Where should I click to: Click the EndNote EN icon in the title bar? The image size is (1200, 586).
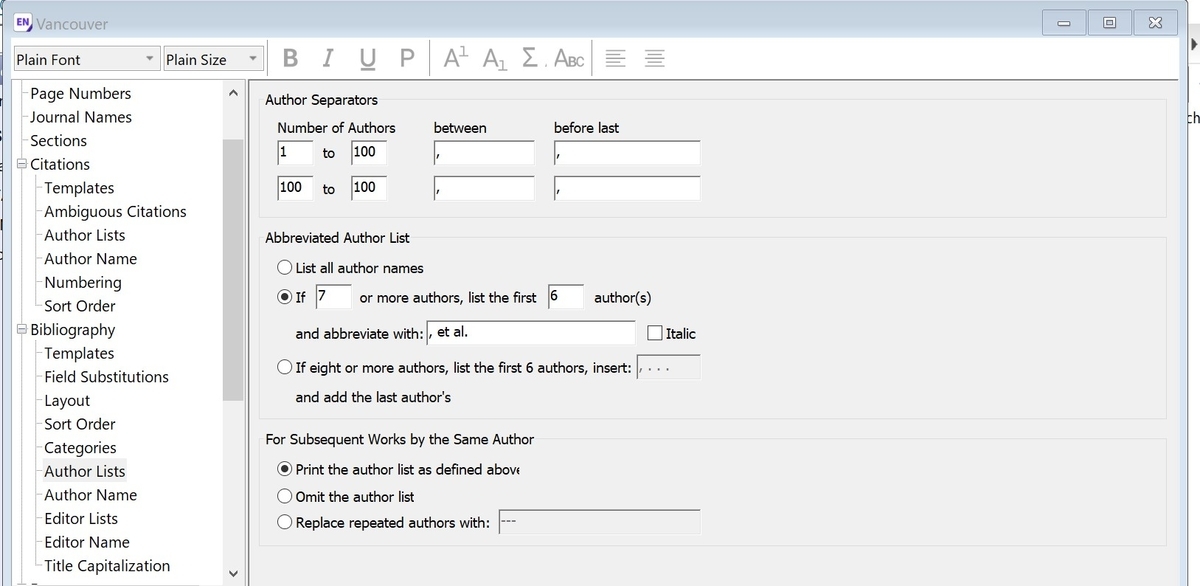pos(22,22)
